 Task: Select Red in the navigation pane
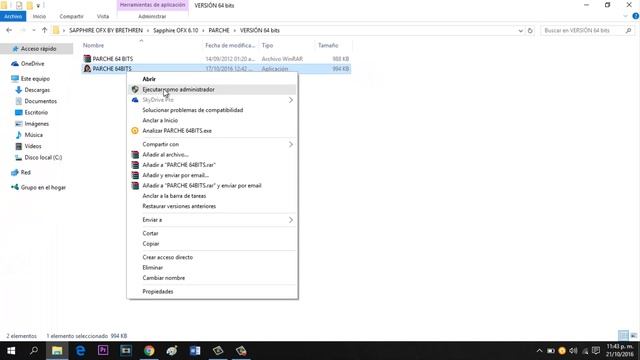[x=25, y=172]
